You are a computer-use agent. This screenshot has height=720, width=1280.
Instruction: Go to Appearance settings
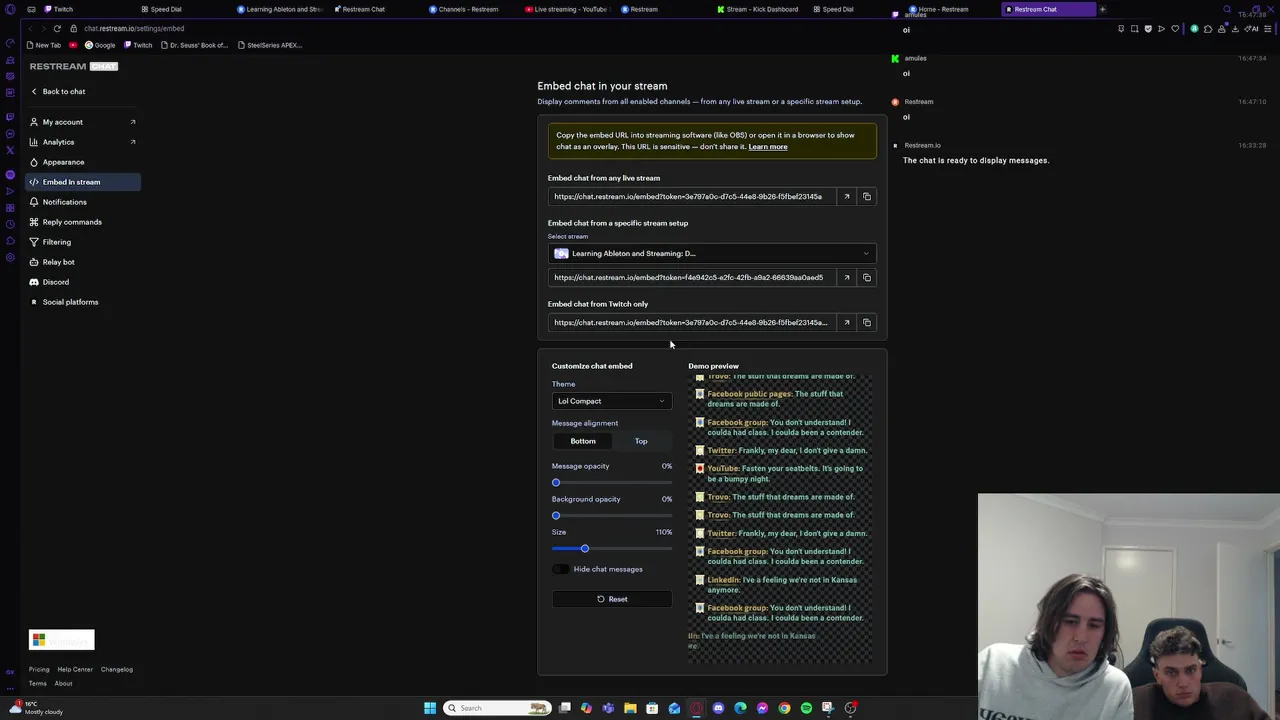point(83,162)
